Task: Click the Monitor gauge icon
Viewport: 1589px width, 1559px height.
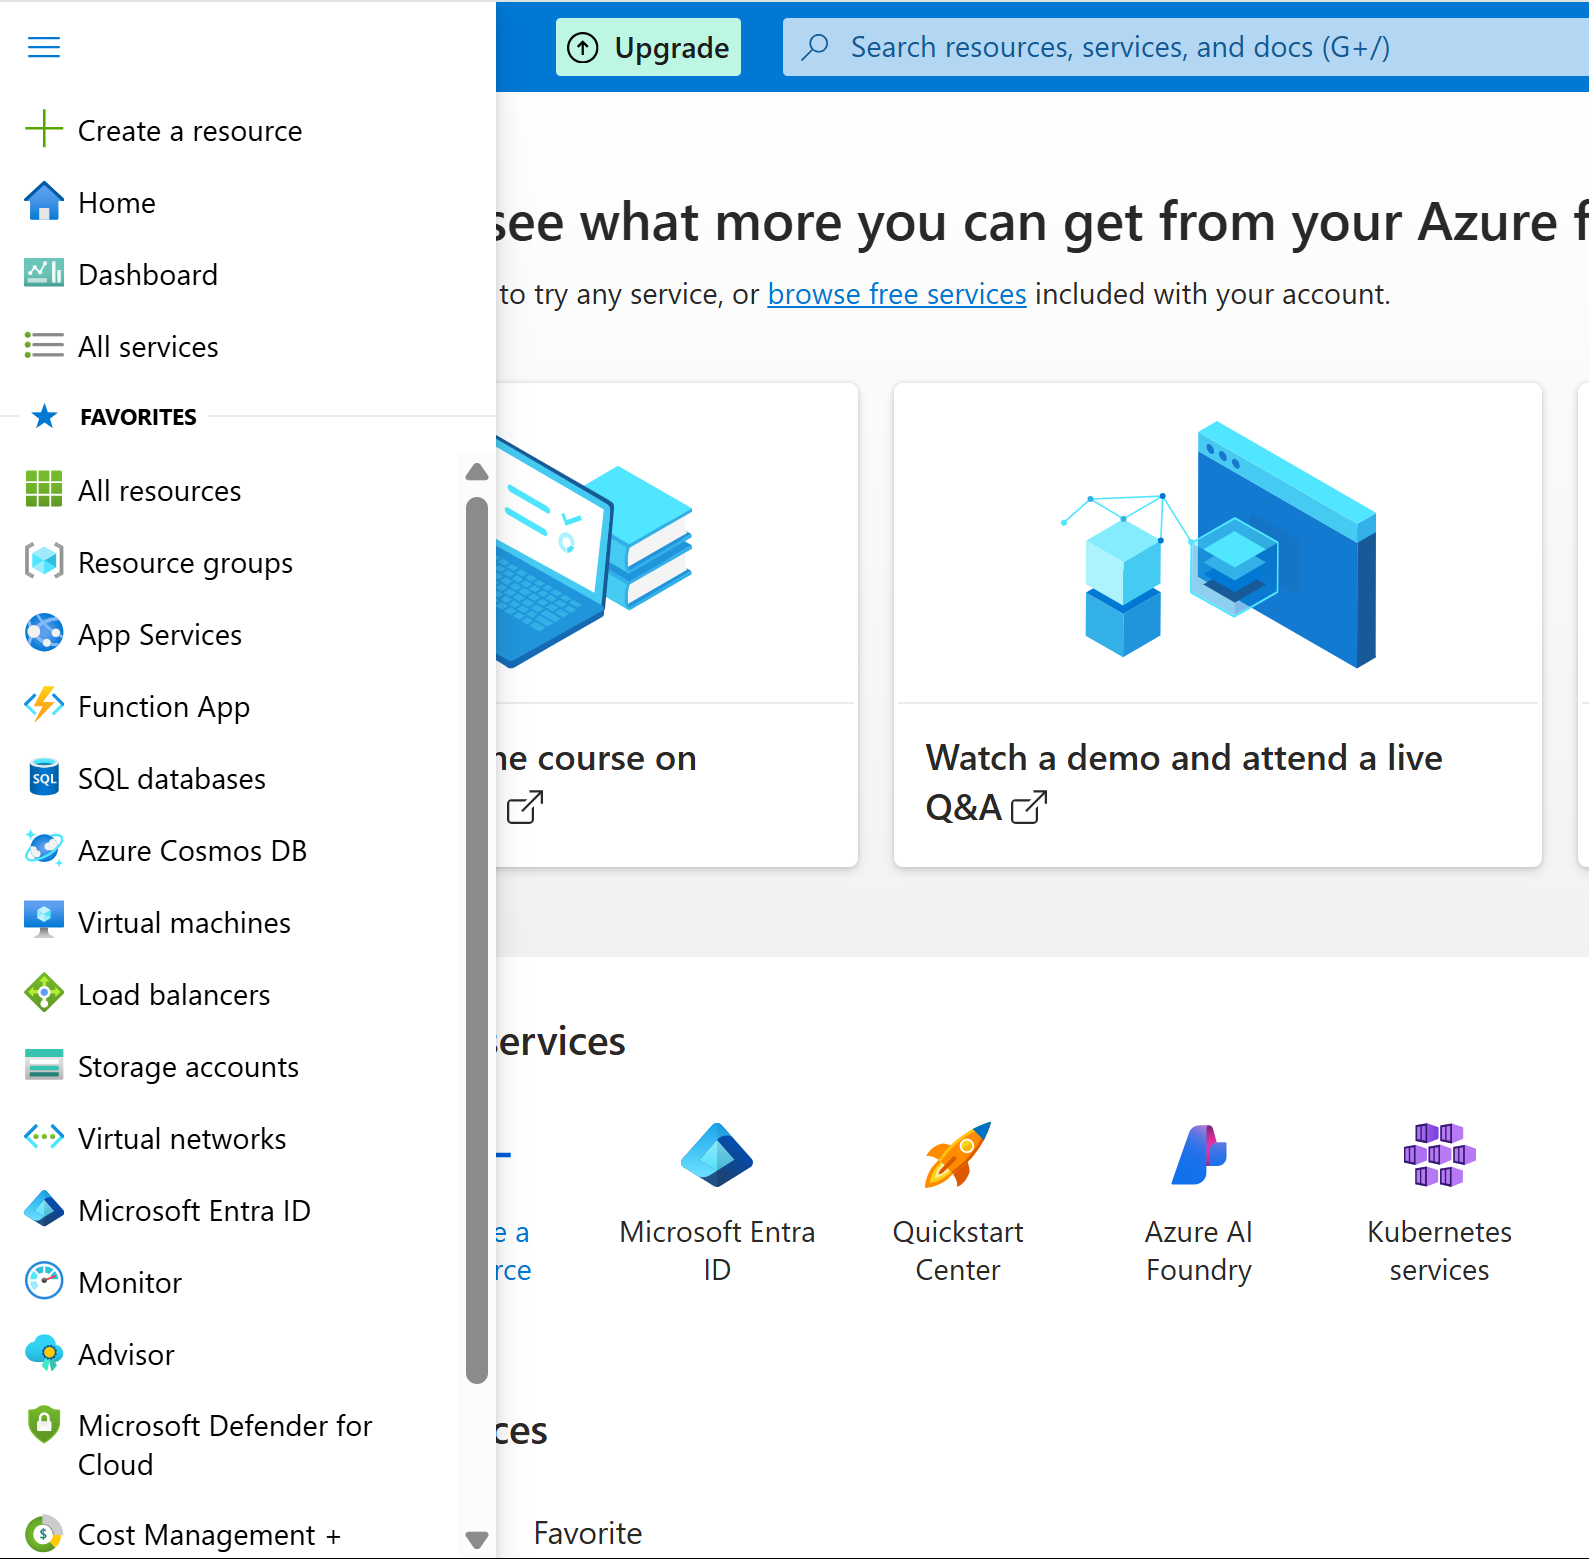Action: point(44,1281)
